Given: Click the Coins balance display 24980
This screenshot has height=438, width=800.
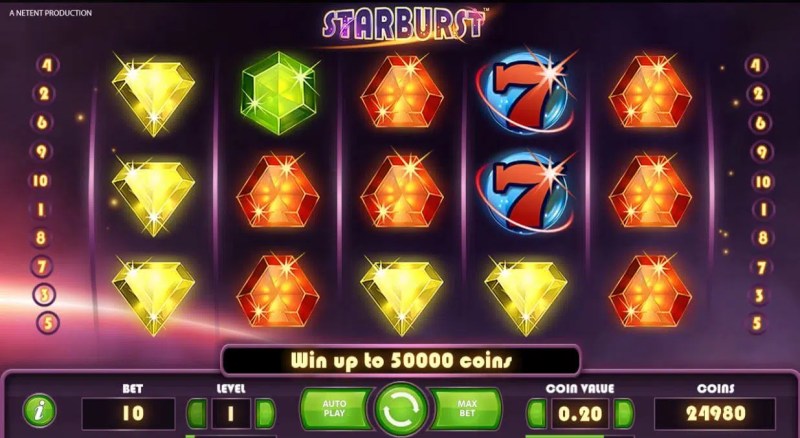Looking at the screenshot, I should (x=715, y=413).
